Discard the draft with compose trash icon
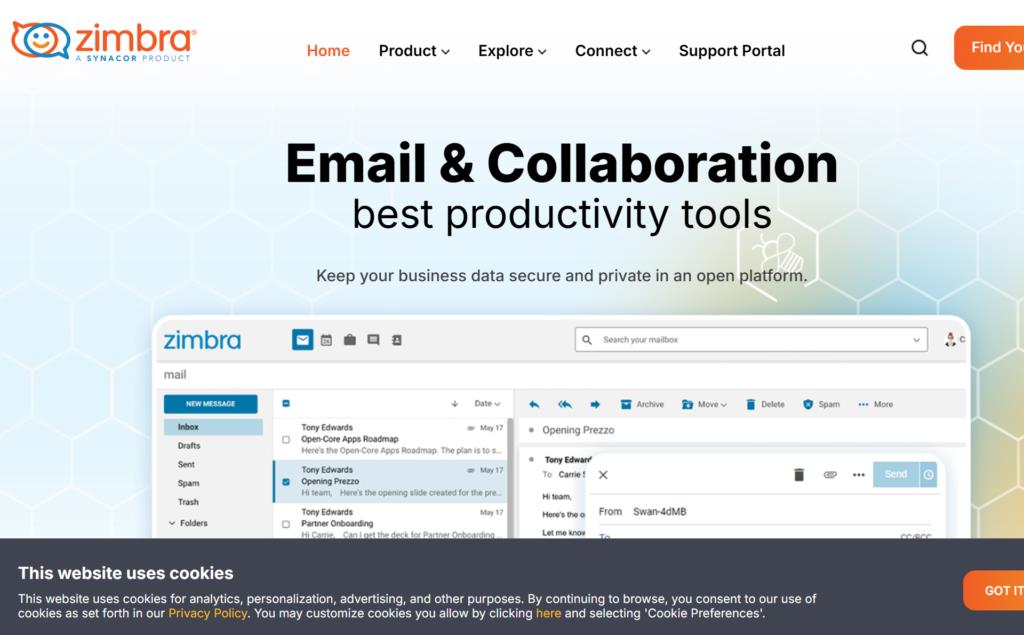 (799, 475)
